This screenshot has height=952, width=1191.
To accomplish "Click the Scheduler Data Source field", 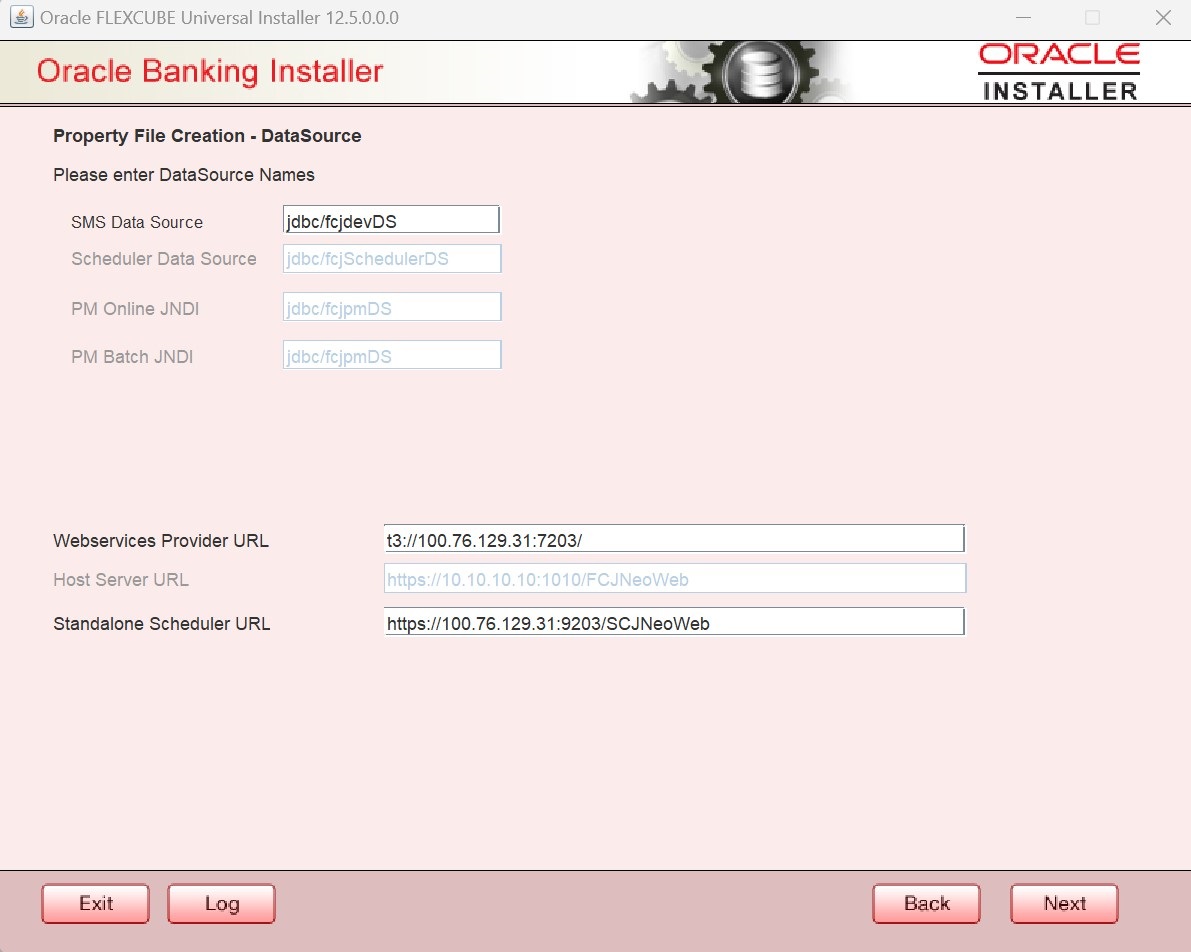I will [x=392, y=258].
